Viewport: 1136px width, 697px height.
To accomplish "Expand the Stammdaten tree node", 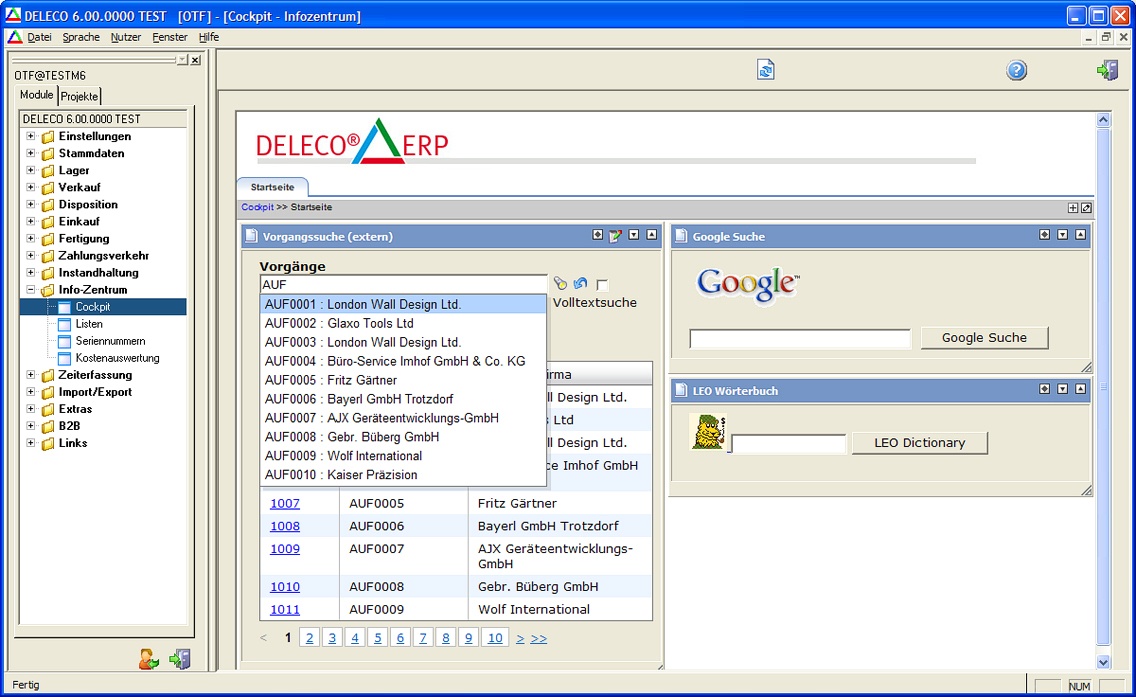I will point(31,154).
